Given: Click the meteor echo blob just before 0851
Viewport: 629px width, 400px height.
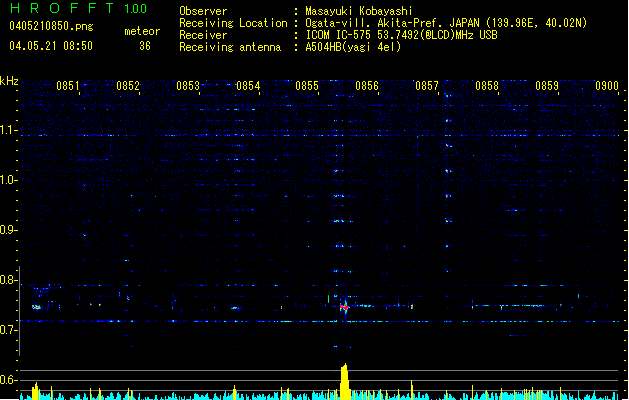Looking at the screenshot, I should tap(37, 307).
